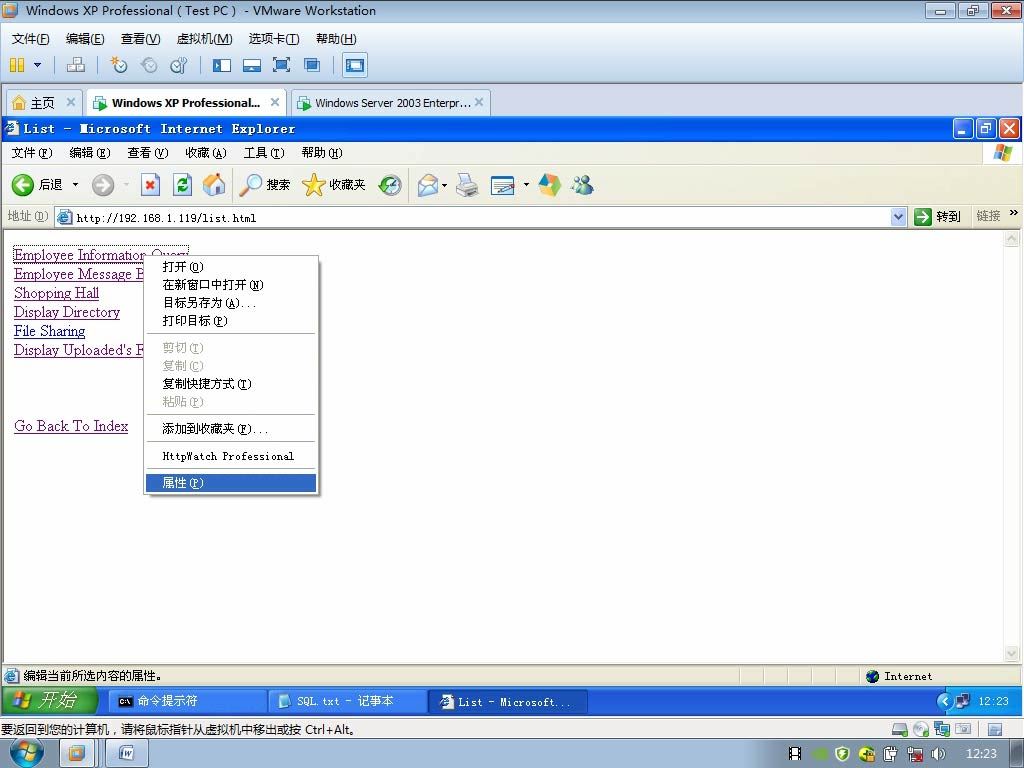
Task: Switch to the 主页 tab
Action: pos(43,103)
